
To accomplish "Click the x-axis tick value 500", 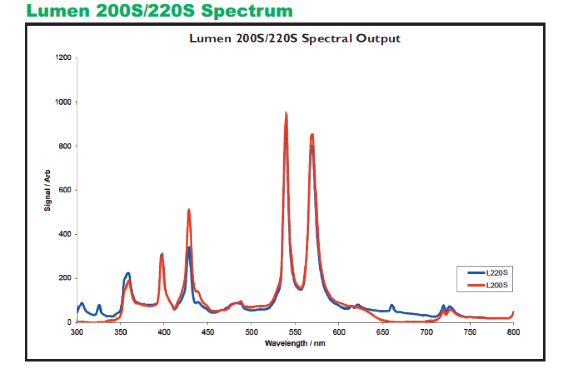I will coord(251,332).
